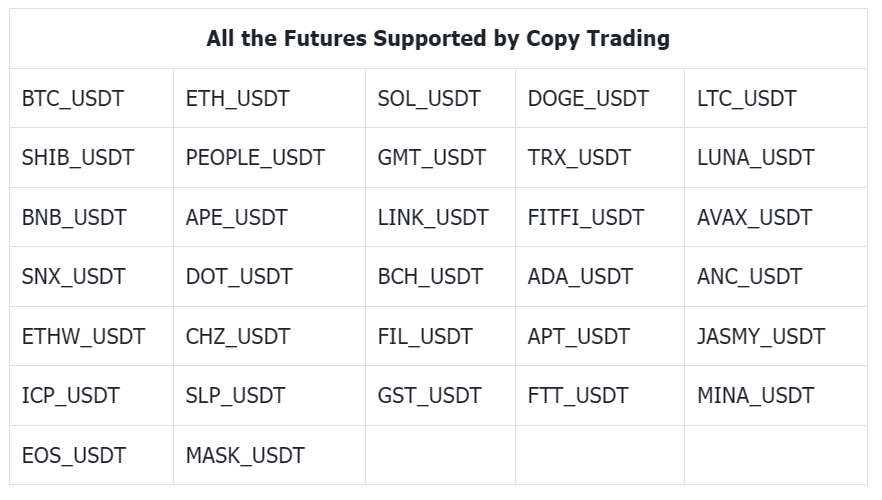Select the ETHW_USDT futures pair
The image size is (882, 500).
83,337
